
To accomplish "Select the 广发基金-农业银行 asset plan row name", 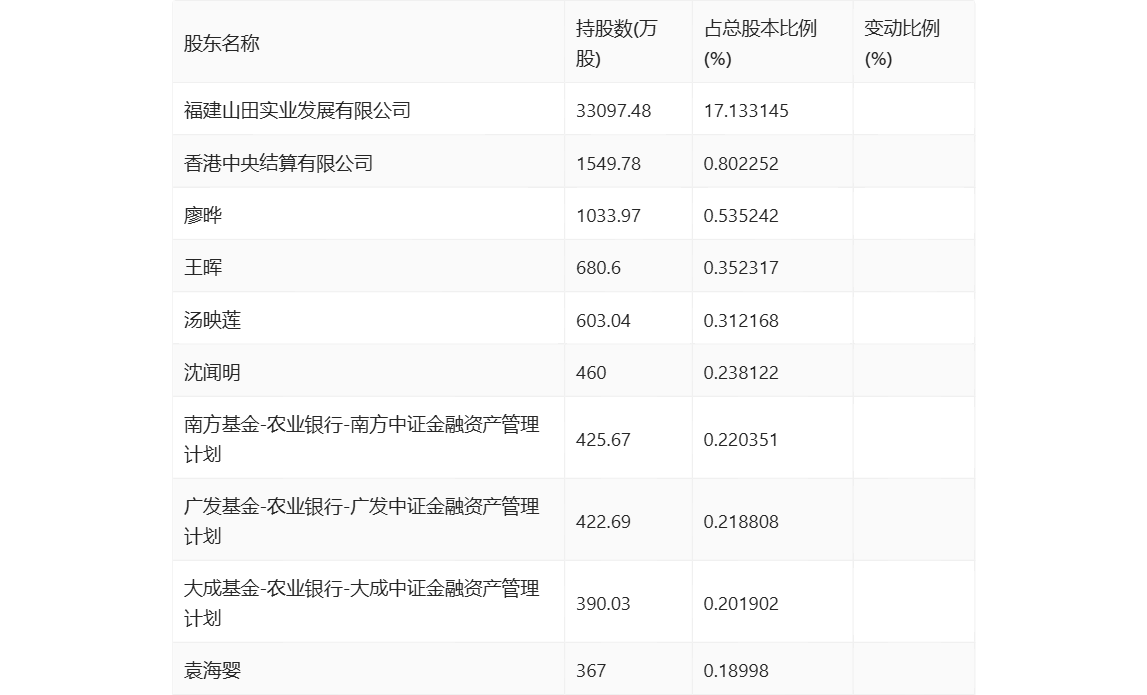I will 361,522.
